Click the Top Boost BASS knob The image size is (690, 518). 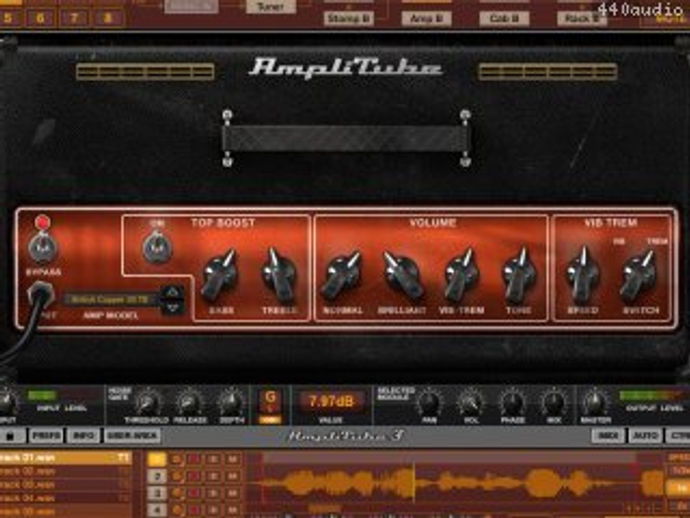tap(219, 276)
